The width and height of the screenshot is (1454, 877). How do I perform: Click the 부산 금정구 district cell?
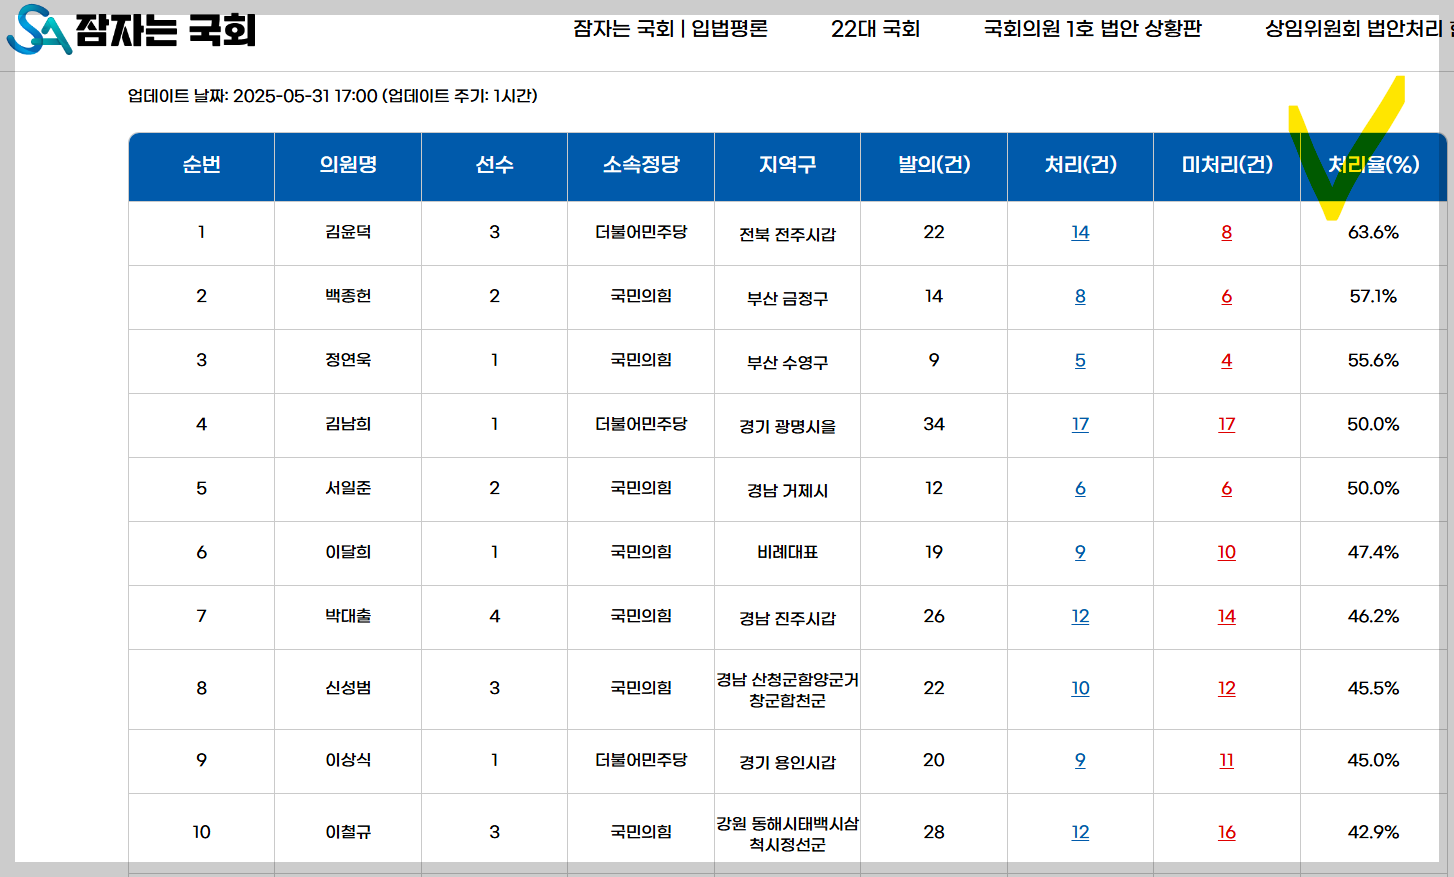(787, 298)
